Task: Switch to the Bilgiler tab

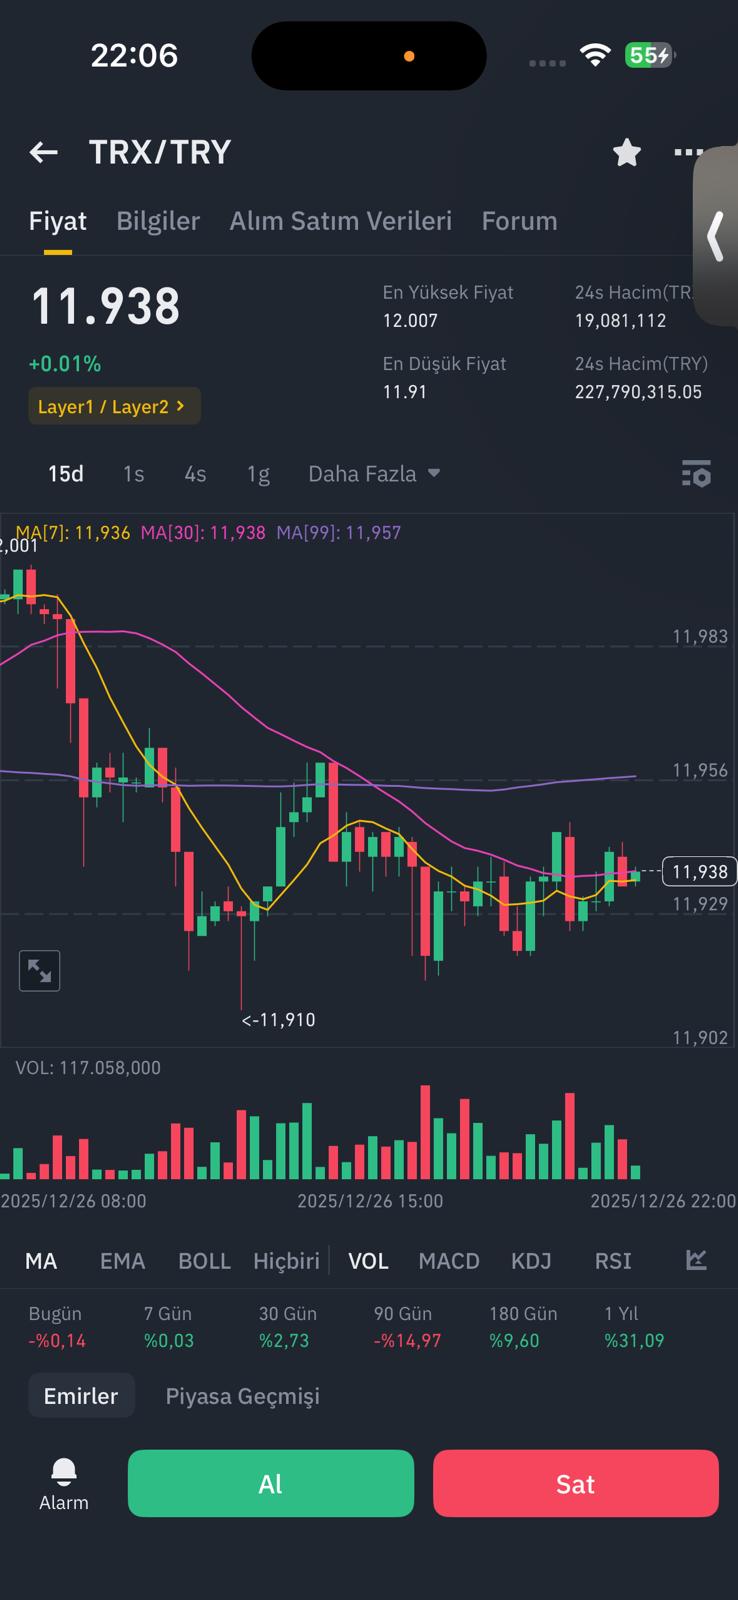Action: pos(158,221)
